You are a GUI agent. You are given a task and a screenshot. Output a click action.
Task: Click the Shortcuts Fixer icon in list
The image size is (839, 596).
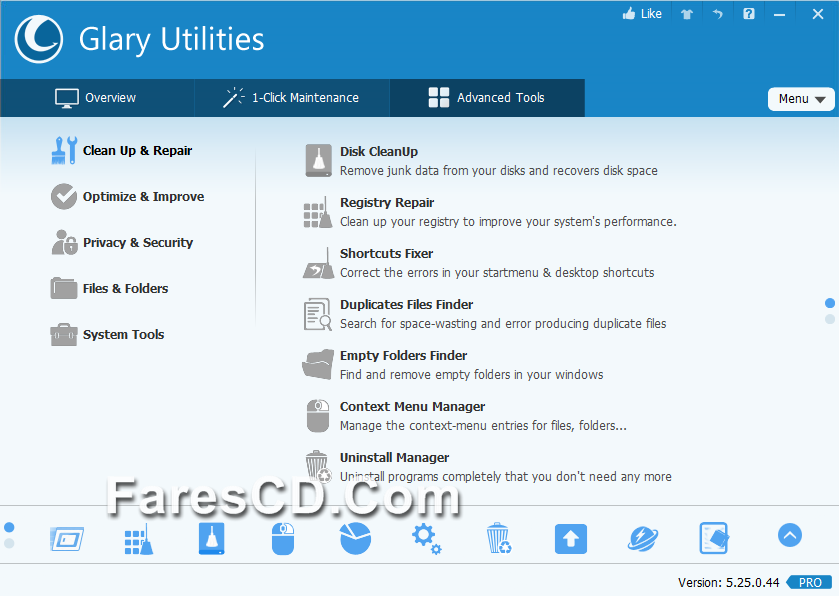(x=318, y=263)
